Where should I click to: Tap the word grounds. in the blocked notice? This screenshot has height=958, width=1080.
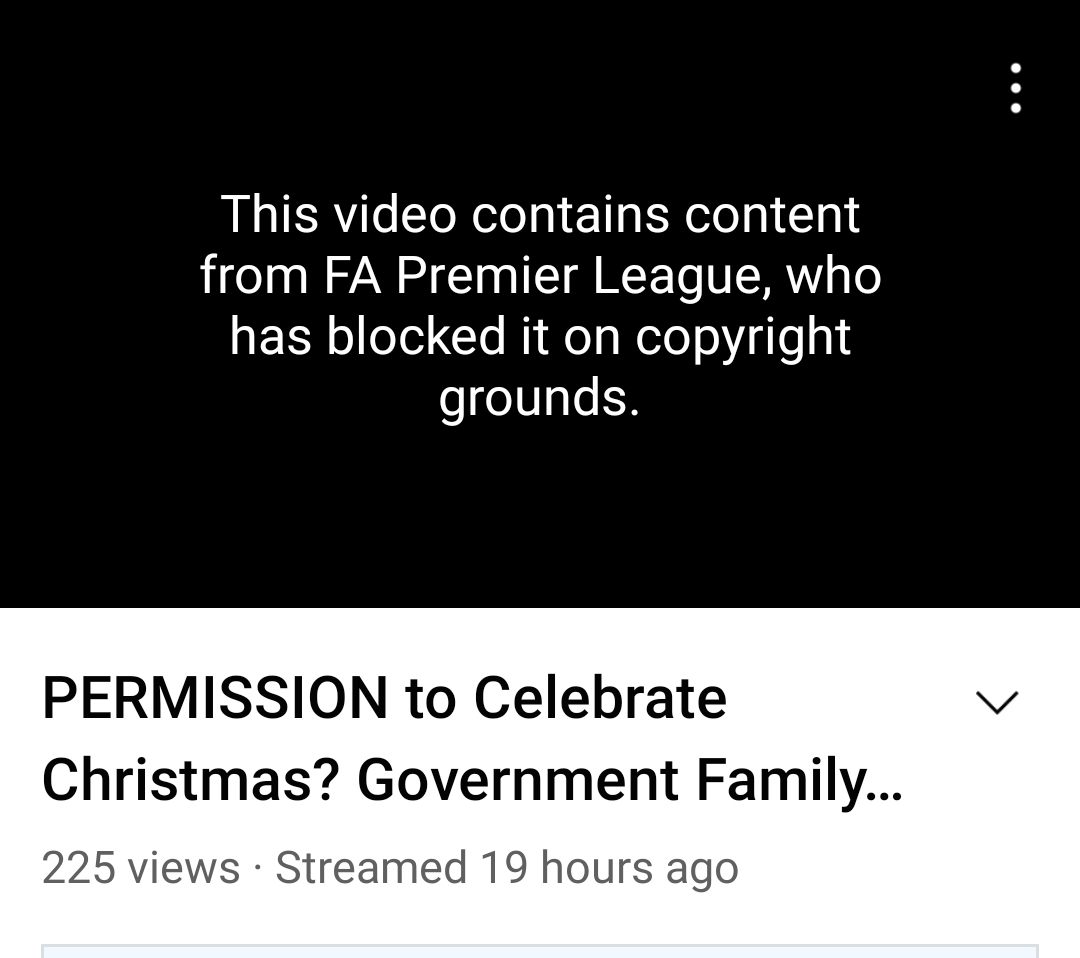tap(540, 397)
